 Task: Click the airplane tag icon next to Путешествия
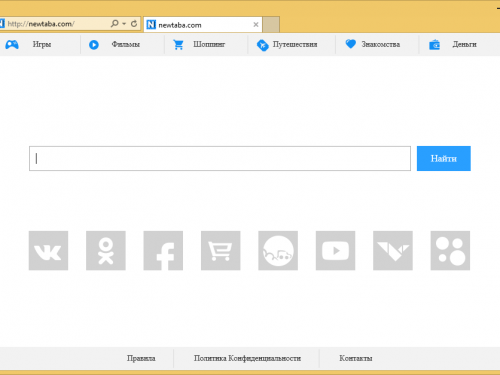coord(263,45)
